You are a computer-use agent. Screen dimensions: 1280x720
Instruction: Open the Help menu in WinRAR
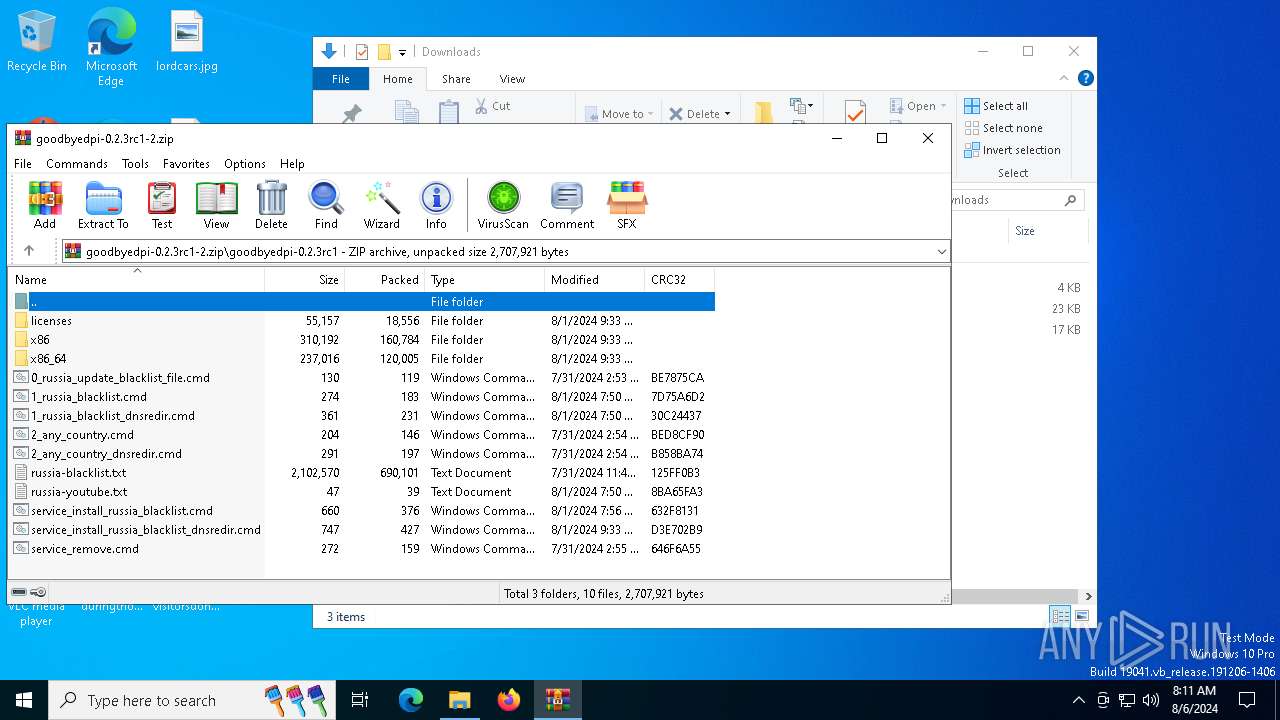coord(292,164)
